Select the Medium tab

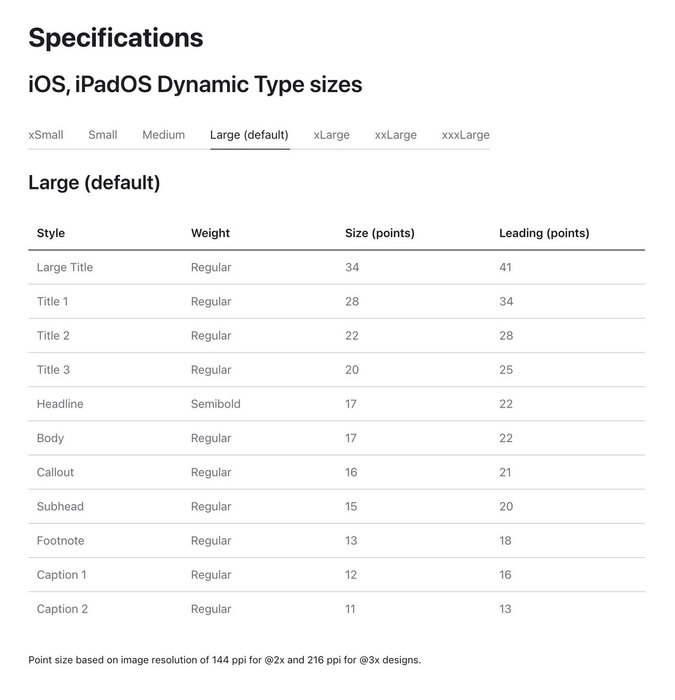[163, 135]
